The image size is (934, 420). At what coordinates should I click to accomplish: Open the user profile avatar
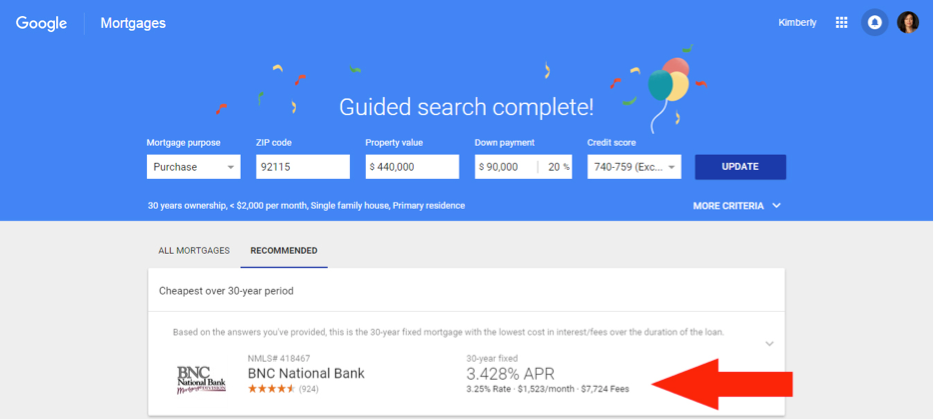pos(908,23)
